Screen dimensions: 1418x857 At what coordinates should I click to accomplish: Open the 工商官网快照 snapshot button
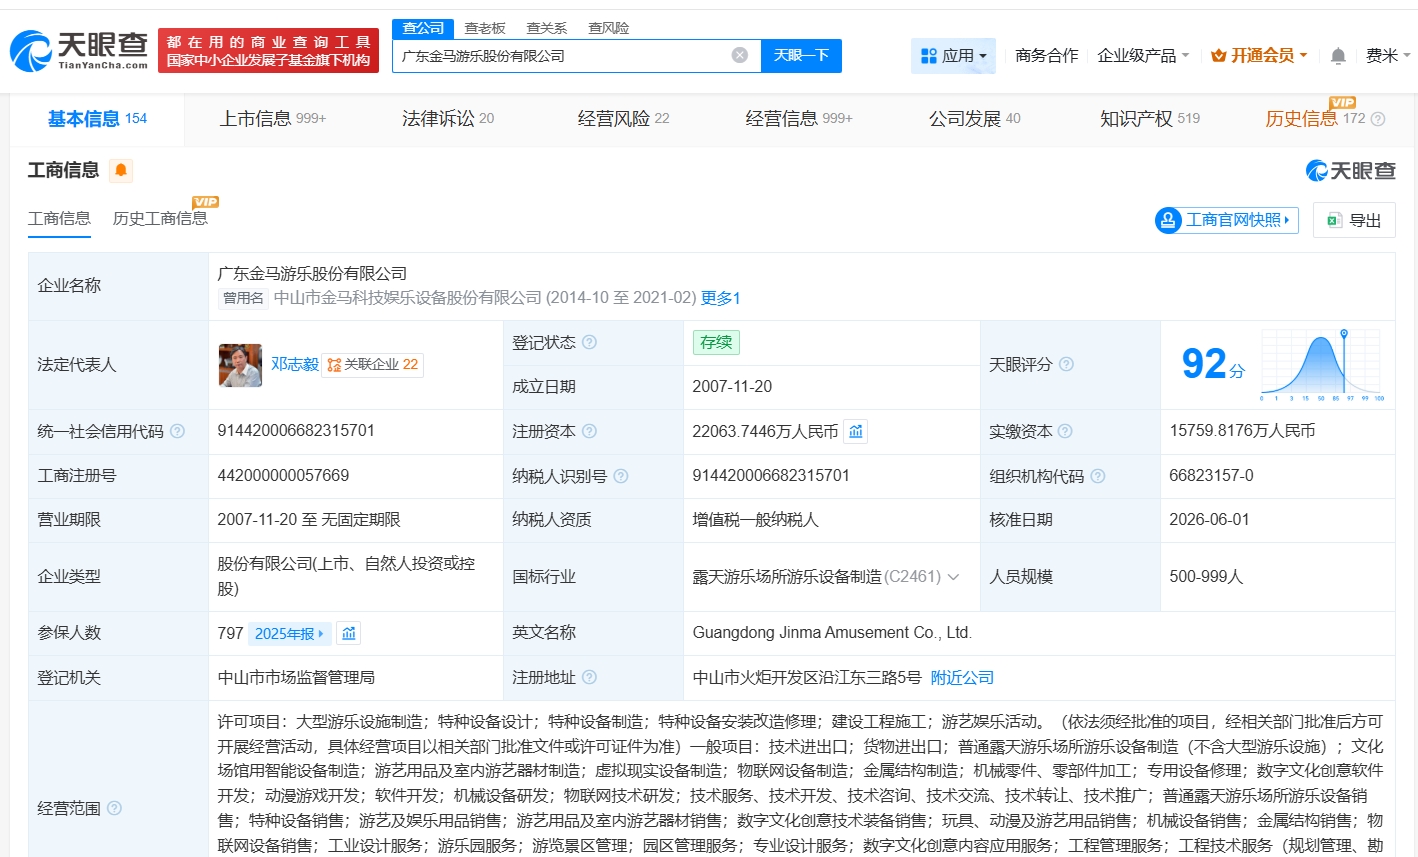coord(1226,220)
